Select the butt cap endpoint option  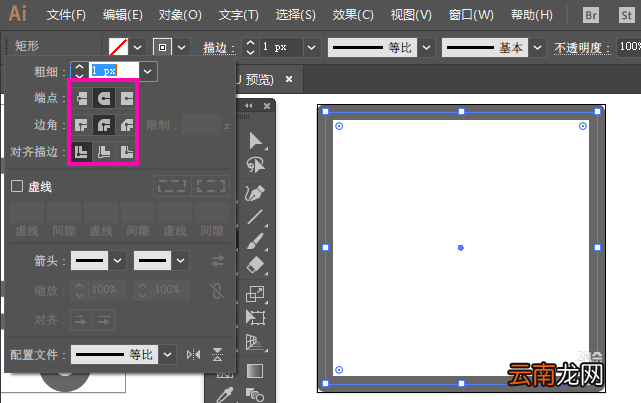[82, 99]
